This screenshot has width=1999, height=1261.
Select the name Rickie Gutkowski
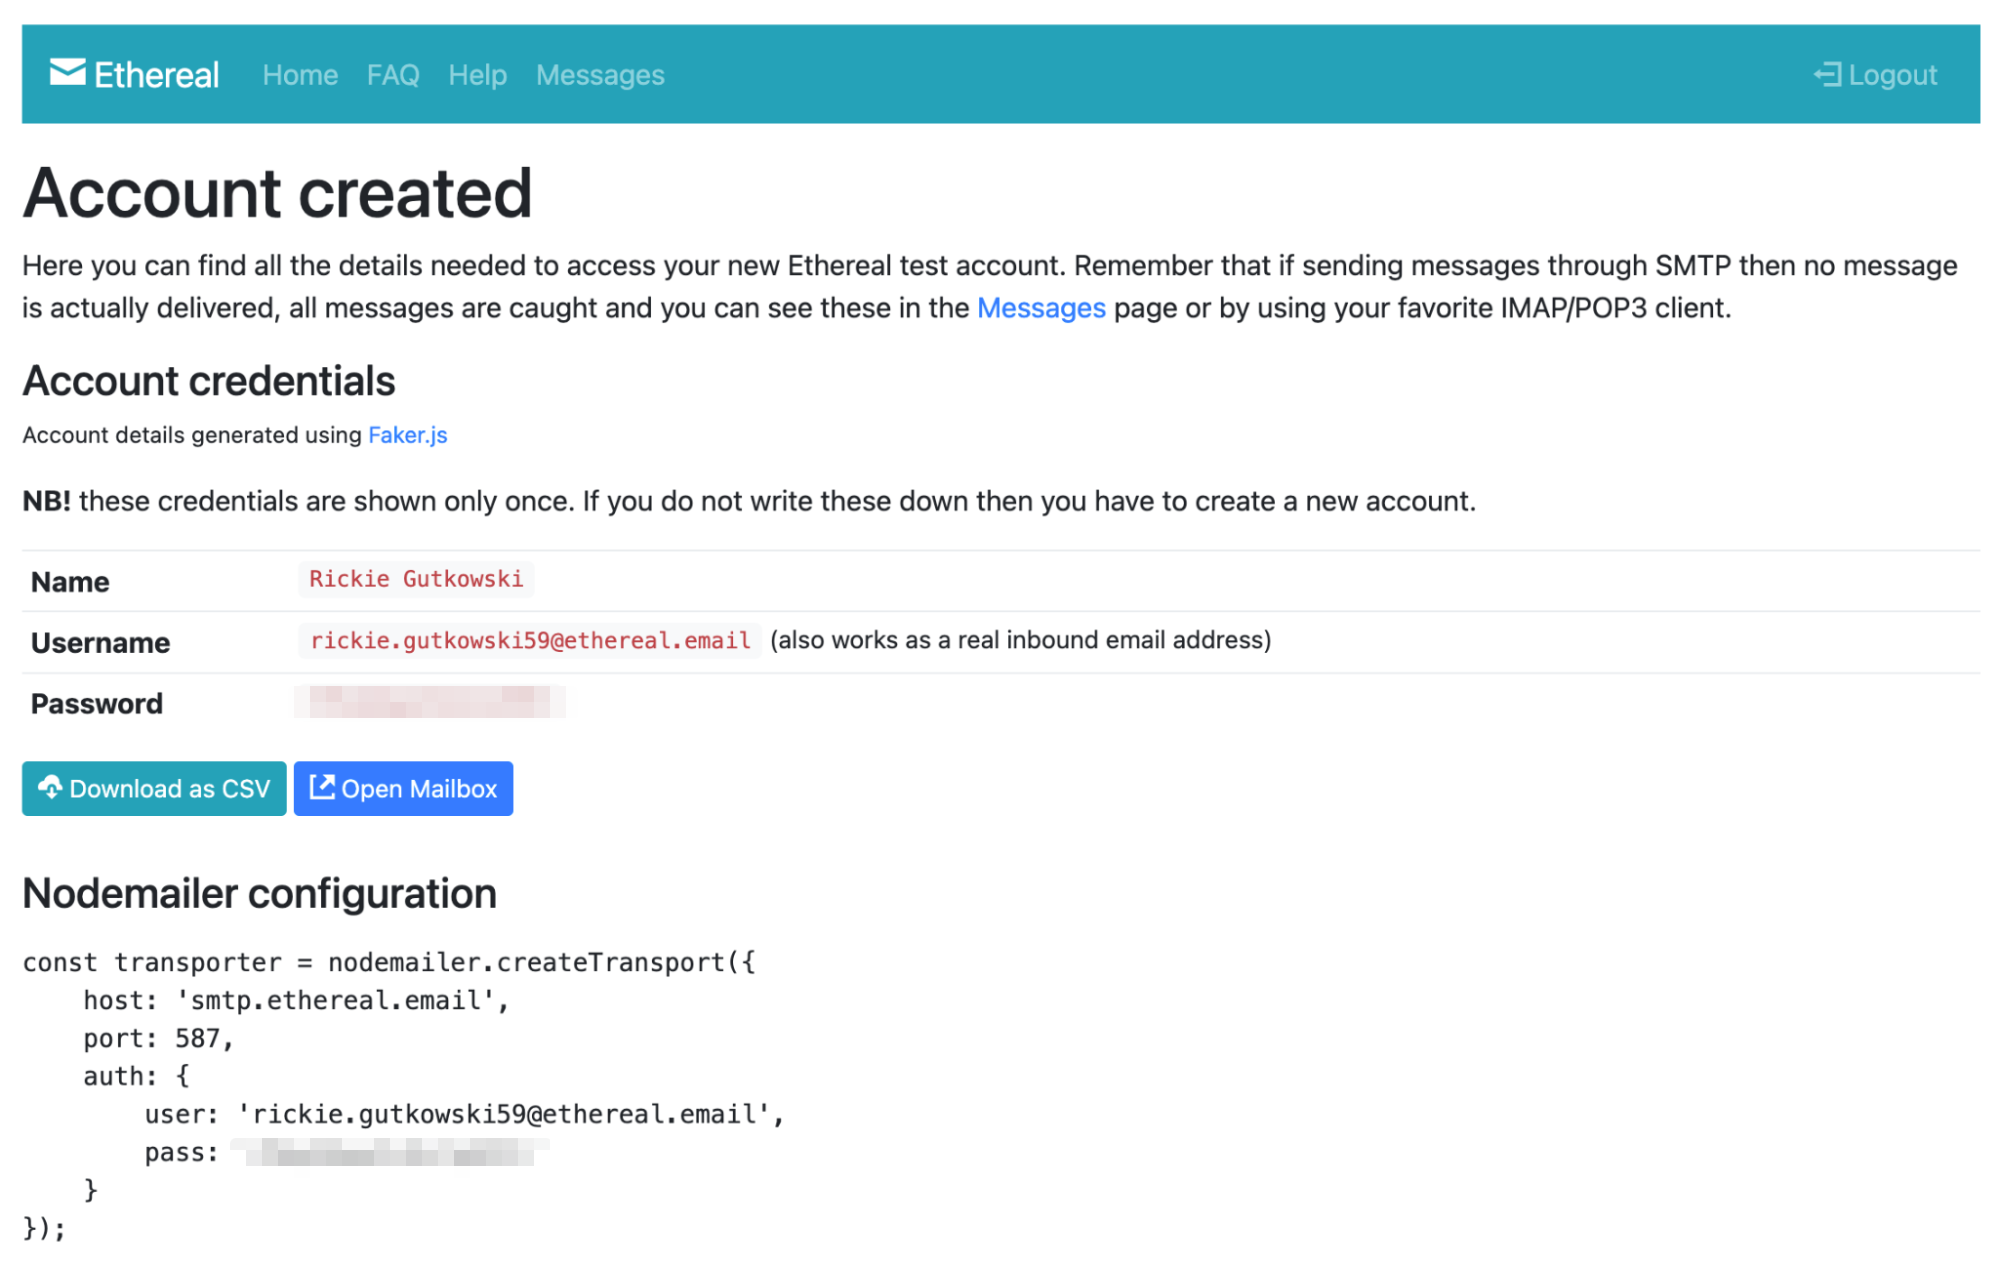pyautogui.click(x=416, y=579)
